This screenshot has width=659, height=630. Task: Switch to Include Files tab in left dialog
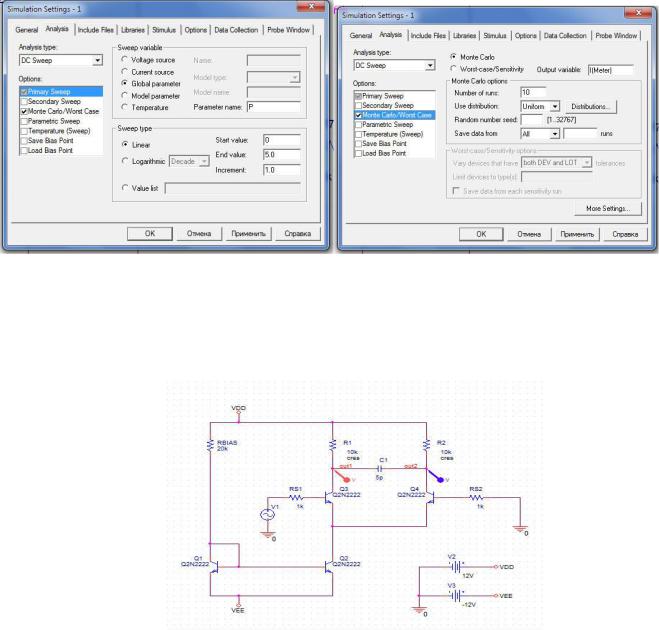coord(95,30)
